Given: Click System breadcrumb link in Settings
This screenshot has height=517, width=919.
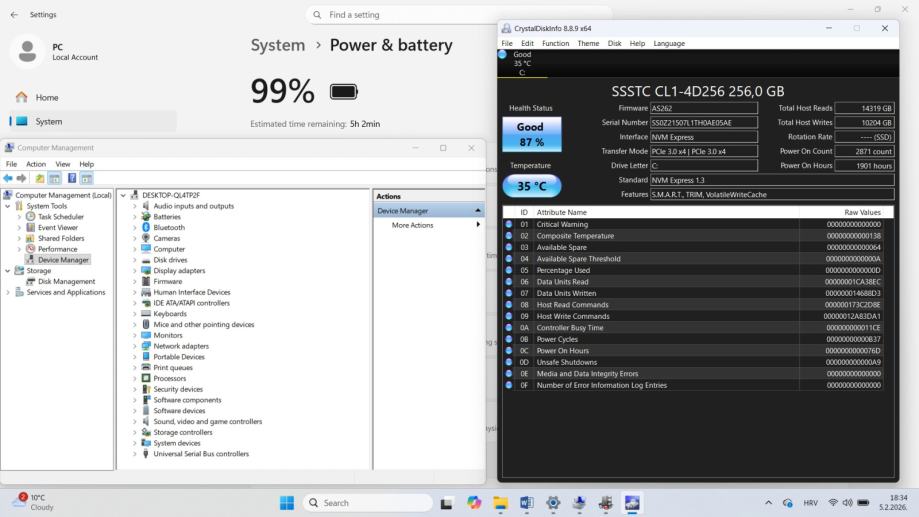Looking at the screenshot, I should (278, 45).
